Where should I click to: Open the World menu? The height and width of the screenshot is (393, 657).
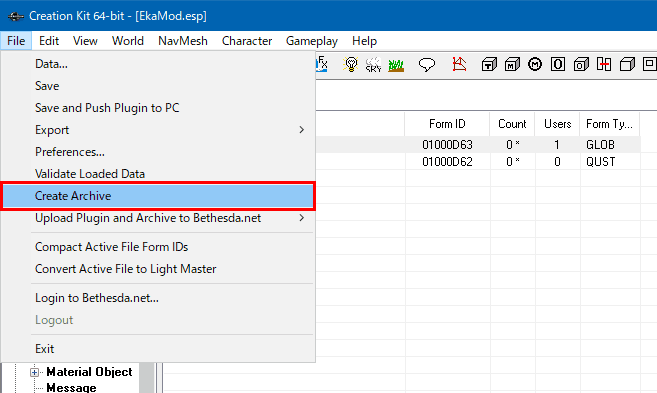pos(128,41)
